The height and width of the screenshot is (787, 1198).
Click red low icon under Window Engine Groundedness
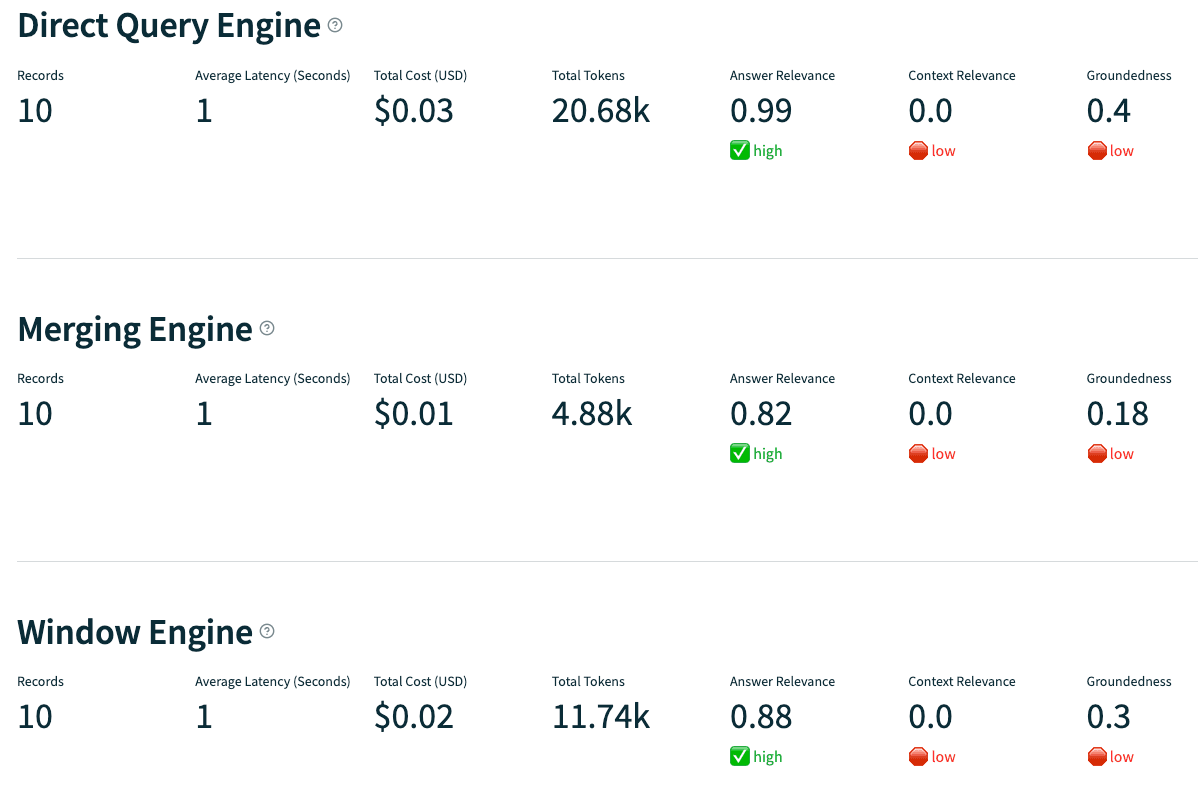1097,757
